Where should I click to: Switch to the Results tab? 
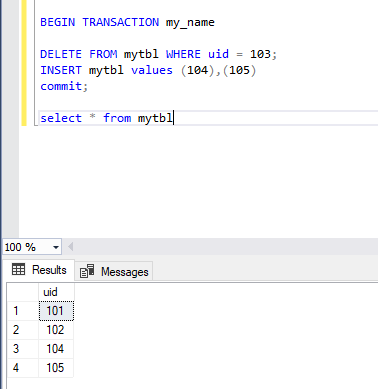click(x=39, y=270)
